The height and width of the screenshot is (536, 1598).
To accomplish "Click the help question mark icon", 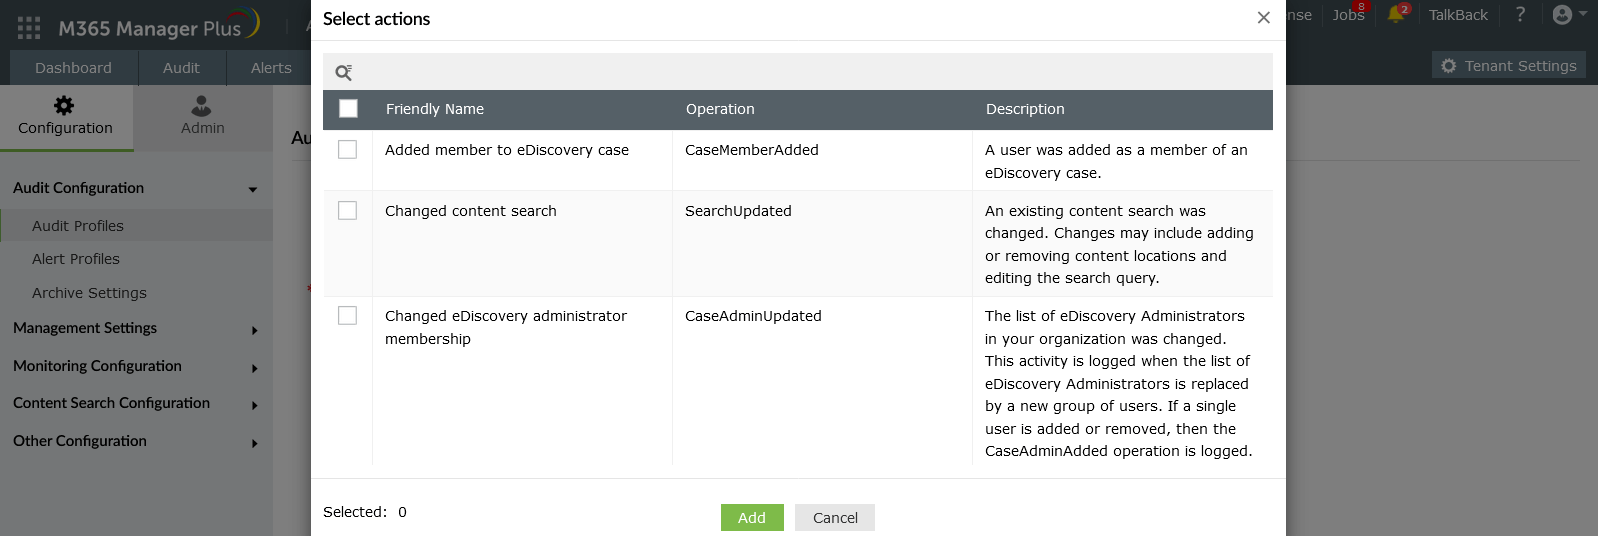I will click(x=1520, y=15).
